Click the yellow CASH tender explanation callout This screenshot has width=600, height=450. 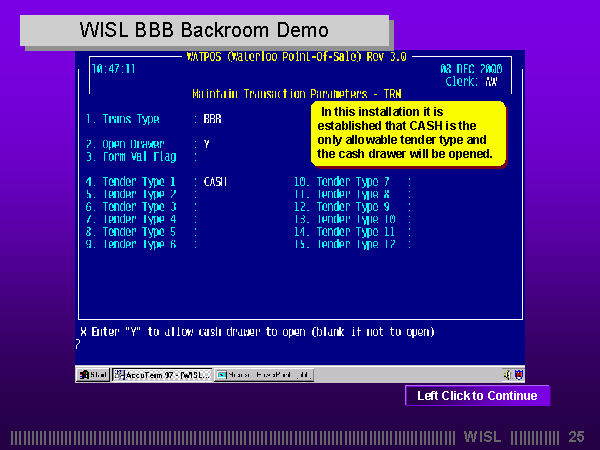(409, 132)
